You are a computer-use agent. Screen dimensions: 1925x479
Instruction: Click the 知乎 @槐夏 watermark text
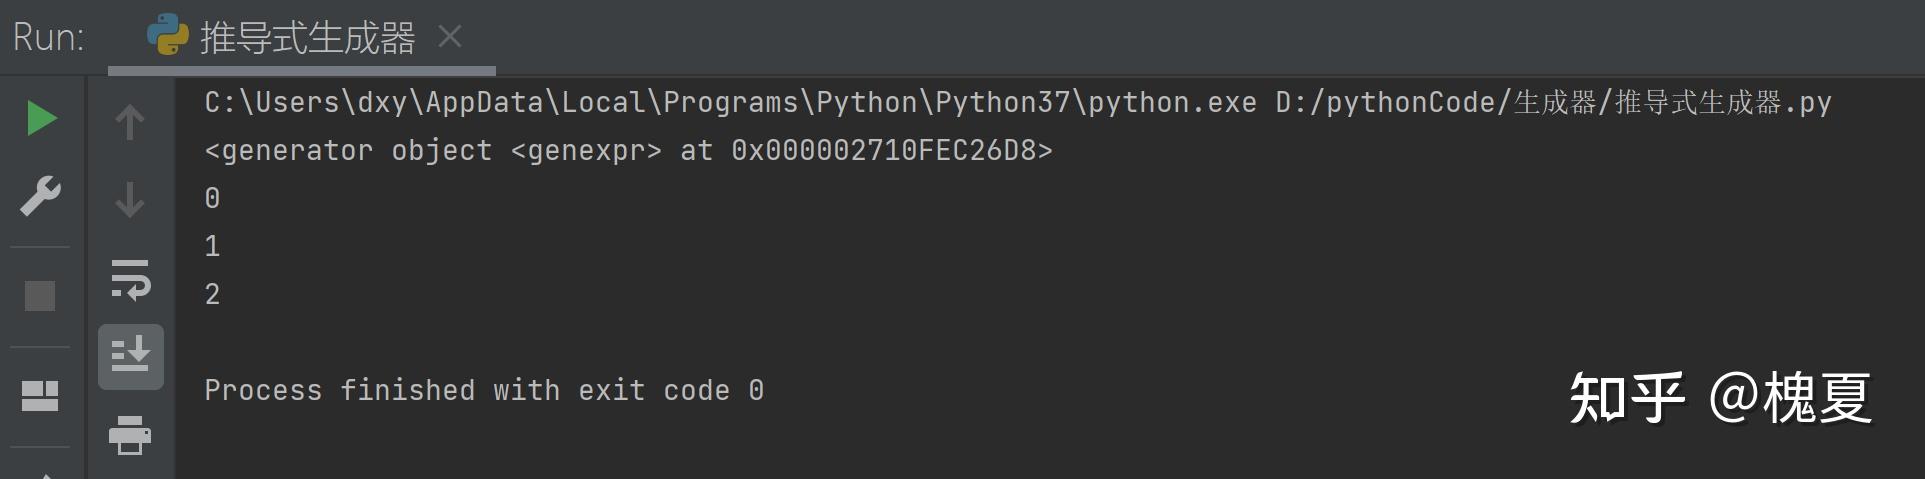tap(1720, 398)
